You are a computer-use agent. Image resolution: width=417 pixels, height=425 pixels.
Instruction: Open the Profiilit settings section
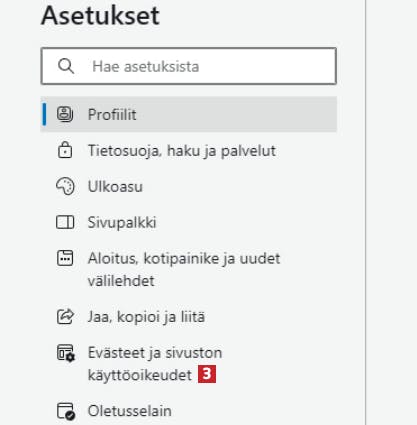(x=189, y=114)
